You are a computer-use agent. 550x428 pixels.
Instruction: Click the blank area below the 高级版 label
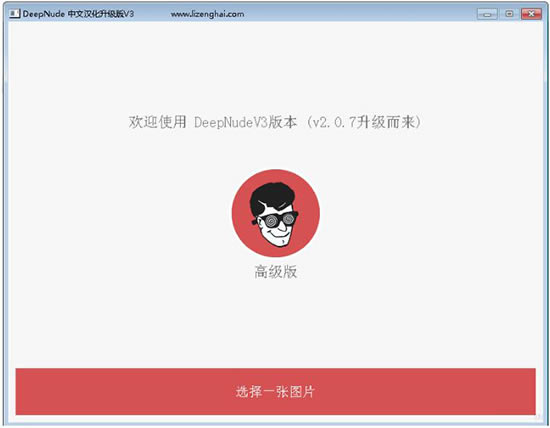(x=276, y=323)
